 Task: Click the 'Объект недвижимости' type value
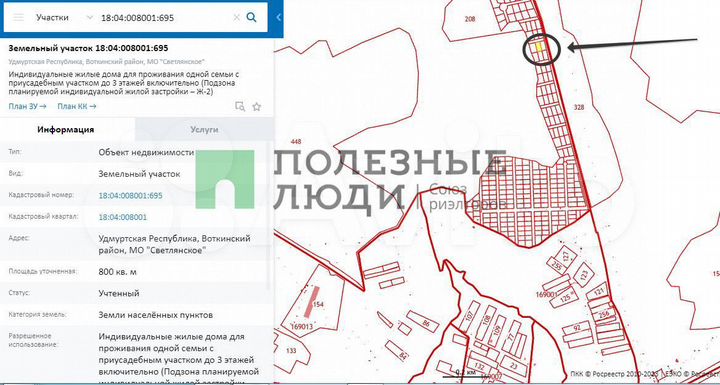click(x=146, y=153)
